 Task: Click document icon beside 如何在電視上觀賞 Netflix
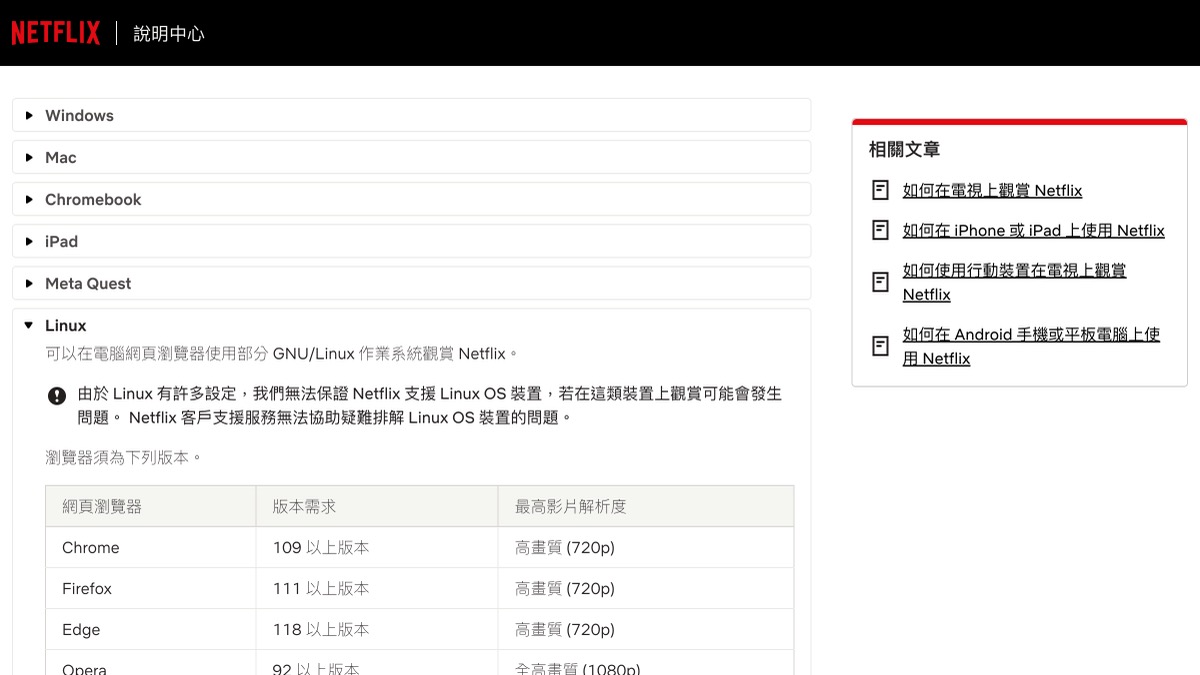click(x=880, y=190)
